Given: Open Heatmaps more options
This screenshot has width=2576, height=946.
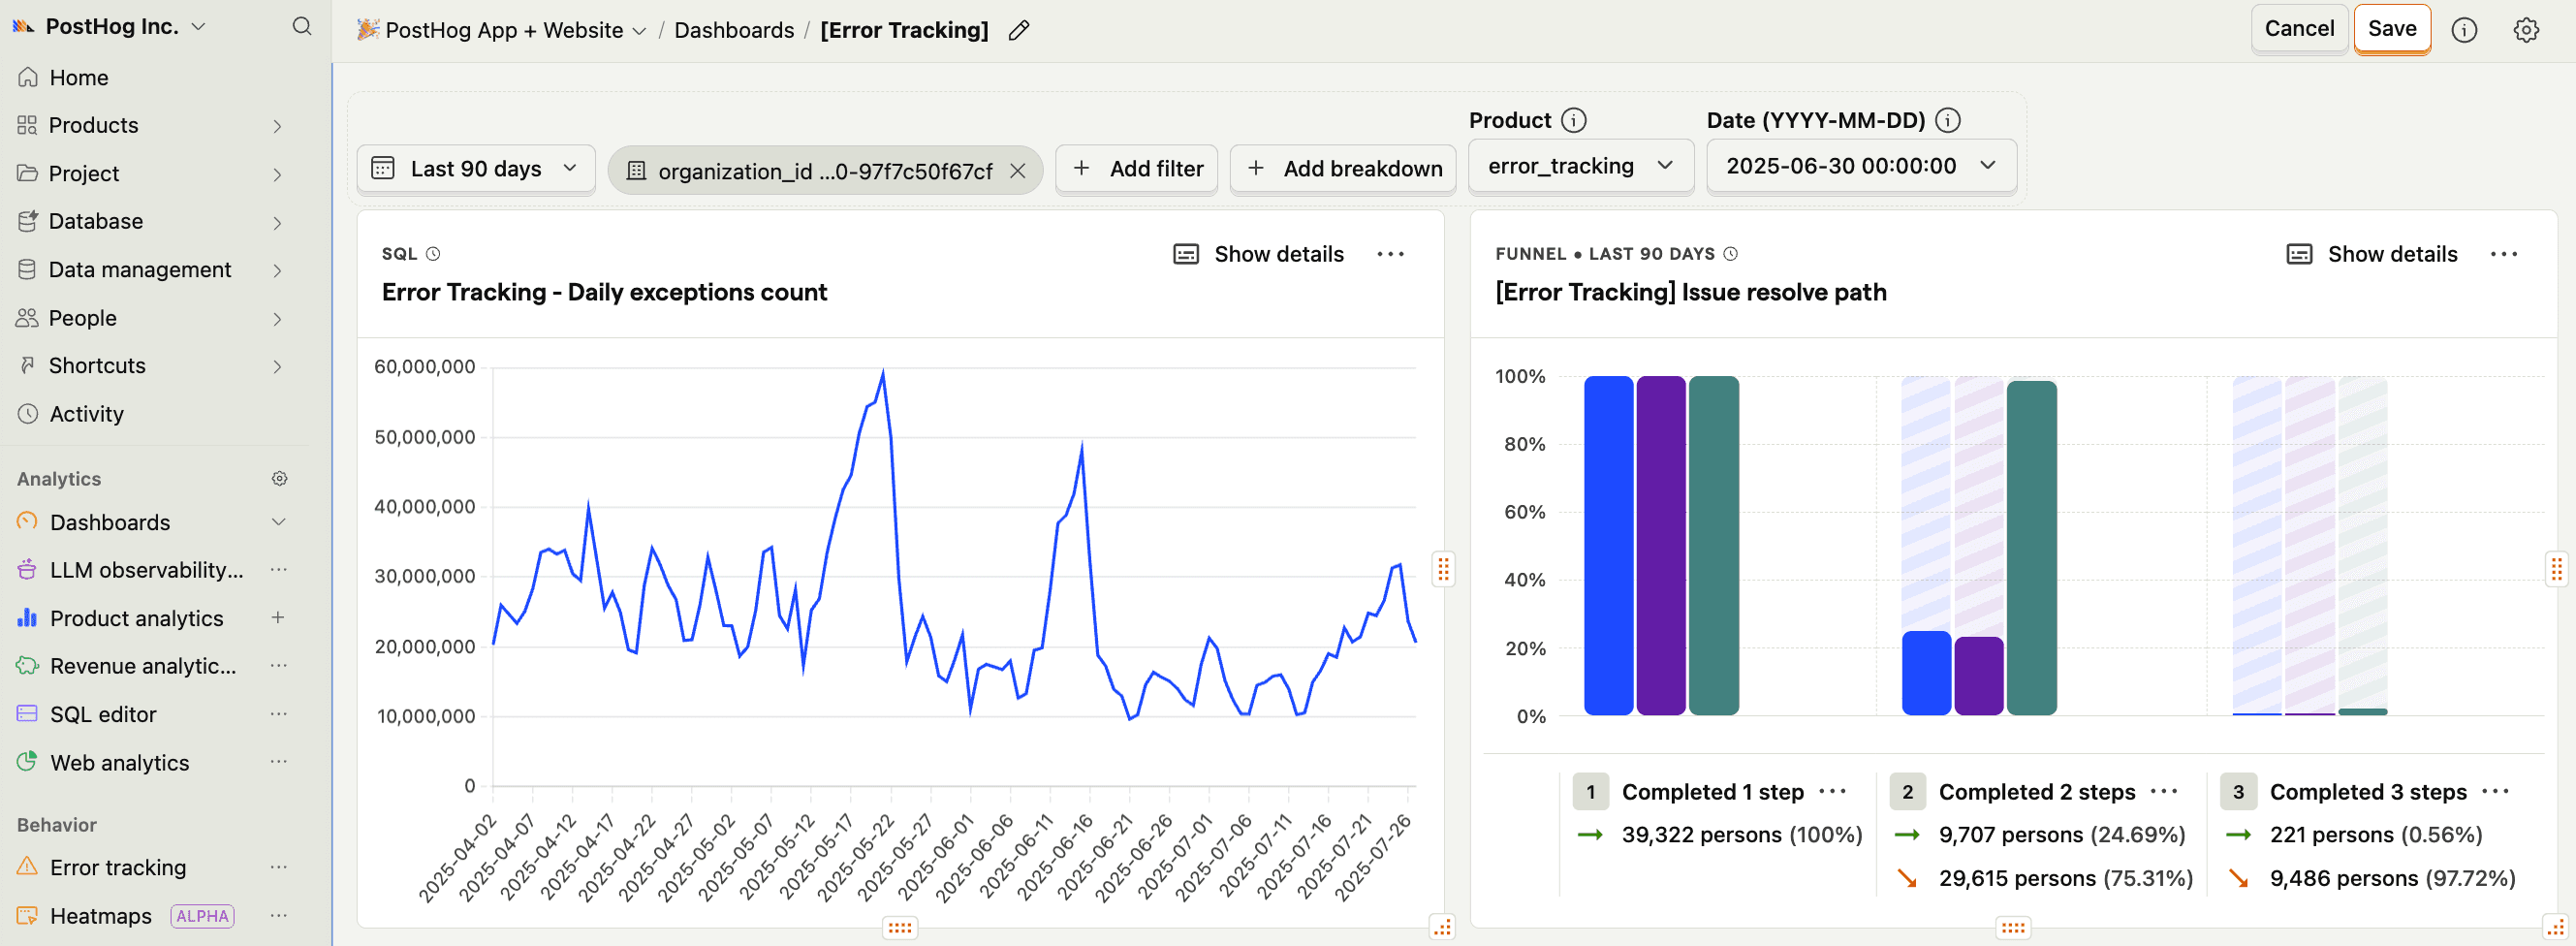Looking at the screenshot, I should point(279,915).
